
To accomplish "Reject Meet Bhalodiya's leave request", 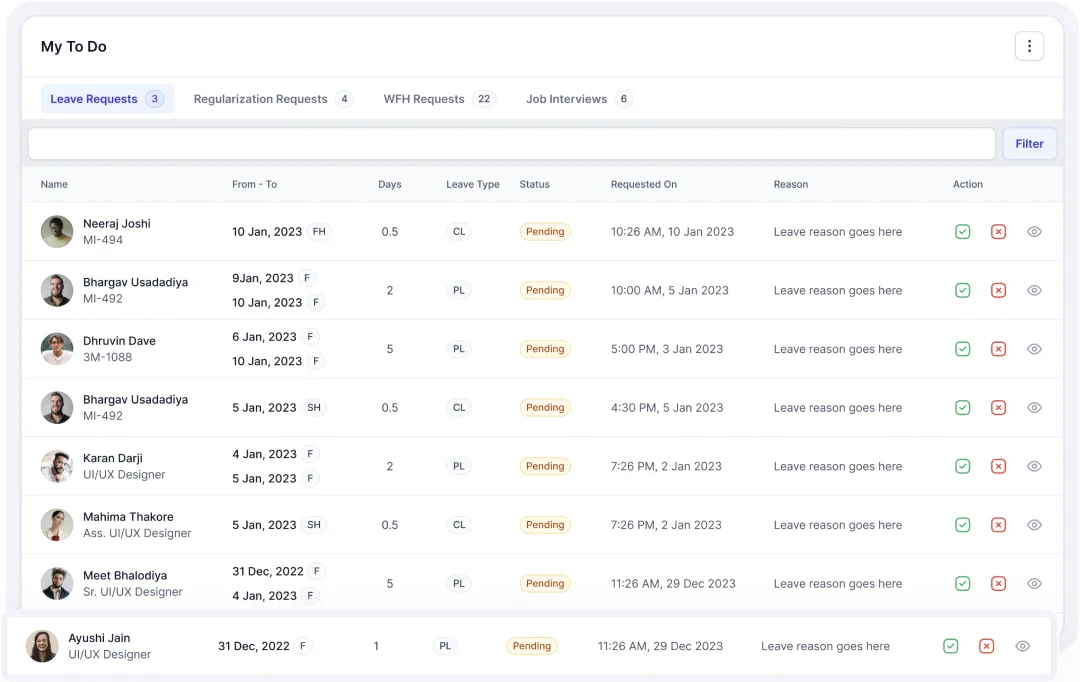I will click(x=998, y=584).
